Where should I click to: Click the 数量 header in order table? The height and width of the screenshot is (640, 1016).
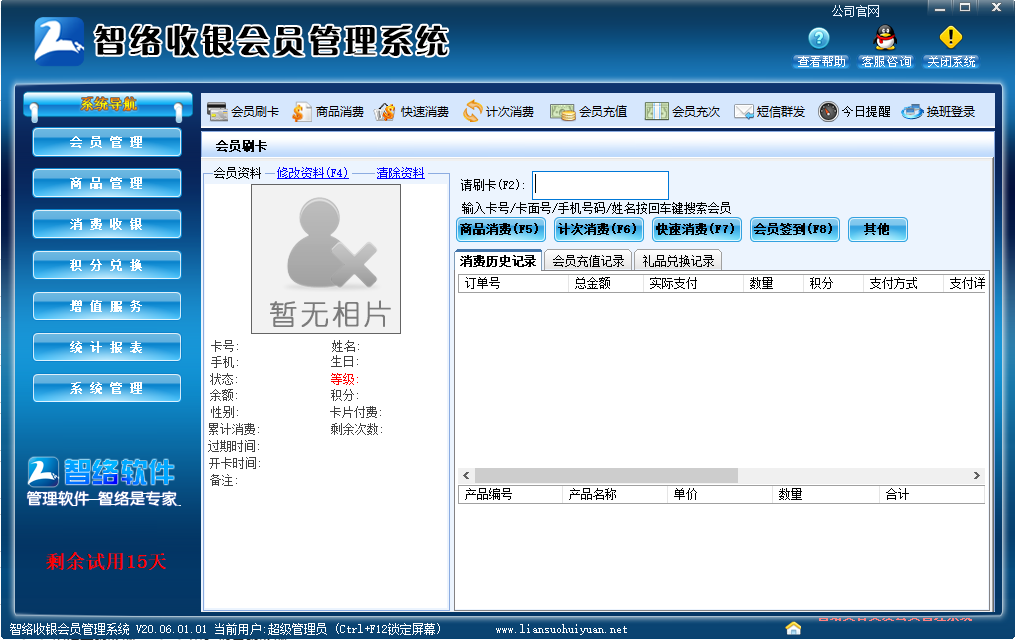(x=774, y=283)
